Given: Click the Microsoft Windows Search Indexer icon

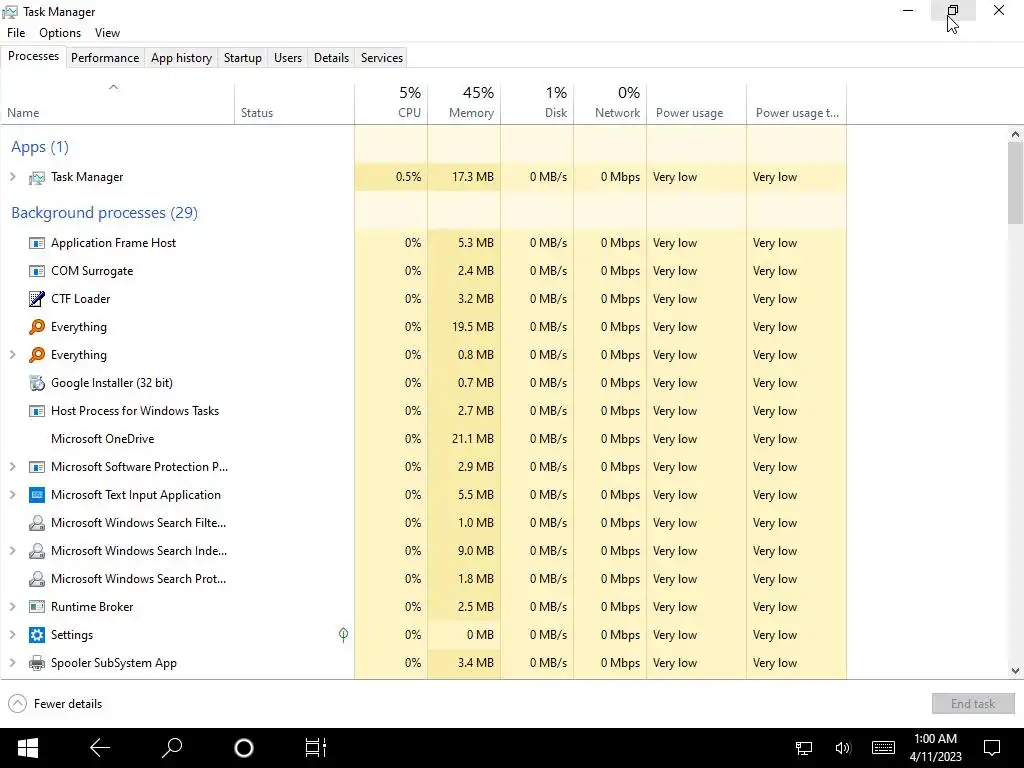Looking at the screenshot, I should [37, 551].
